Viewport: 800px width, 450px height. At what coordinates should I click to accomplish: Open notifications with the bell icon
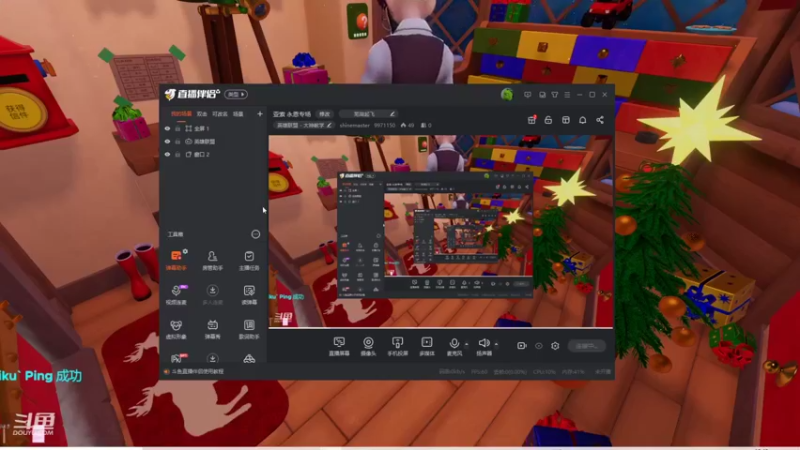point(583,120)
